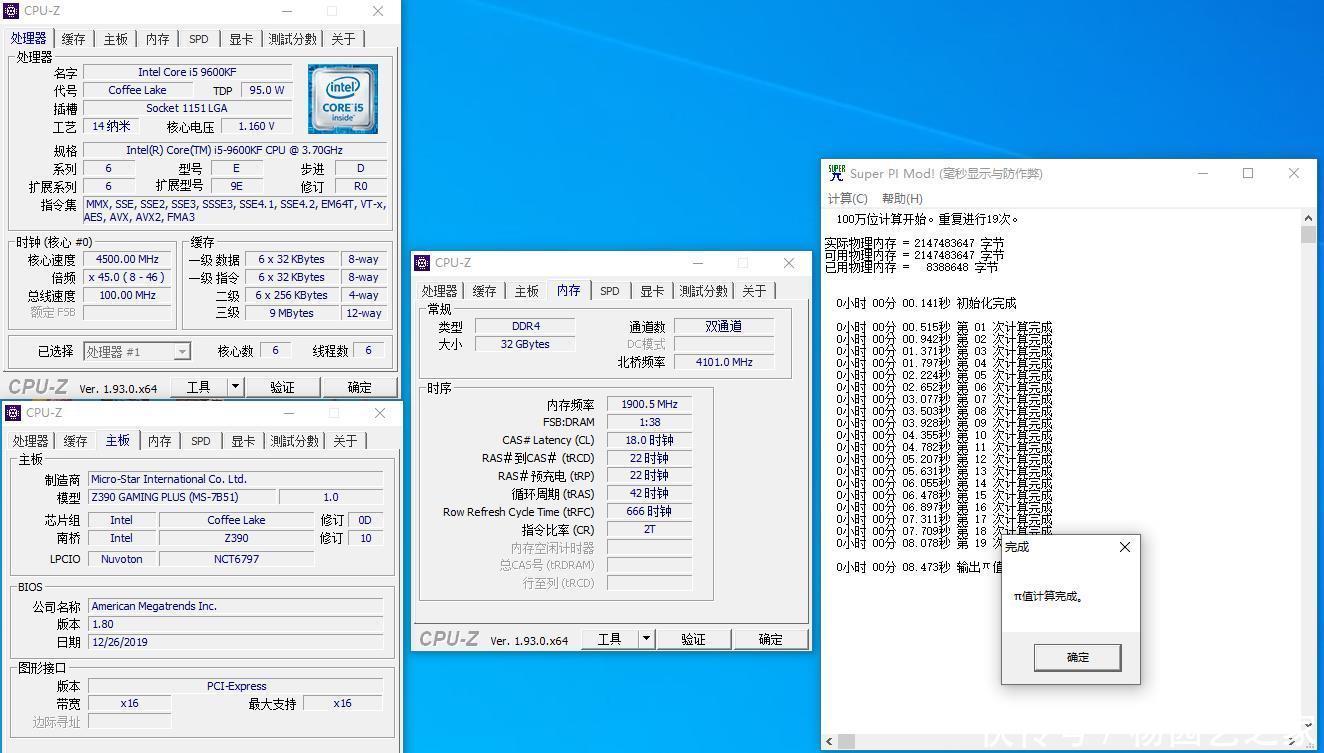Switch to 主板 tab in the processor CPU-Z window
The width and height of the screenshot is (1324, 753).
coord(116,39)
